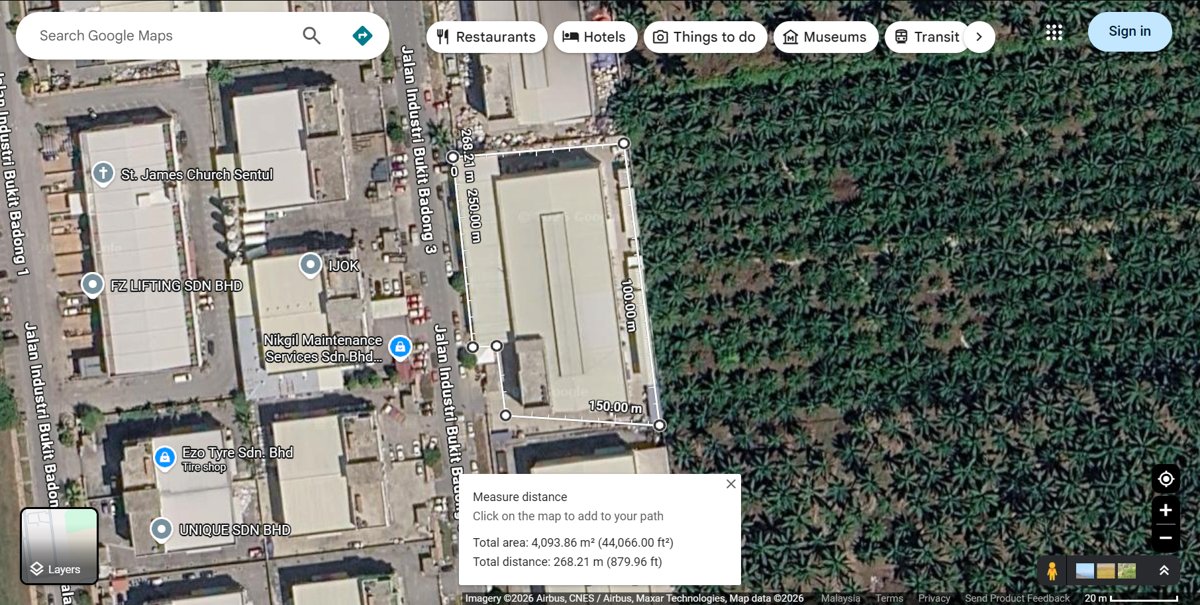Screen dimensions: 1200x605
Task: Toggle the Layers map type thumbnail
Action: pyautogui.click(x=59, y=546)
